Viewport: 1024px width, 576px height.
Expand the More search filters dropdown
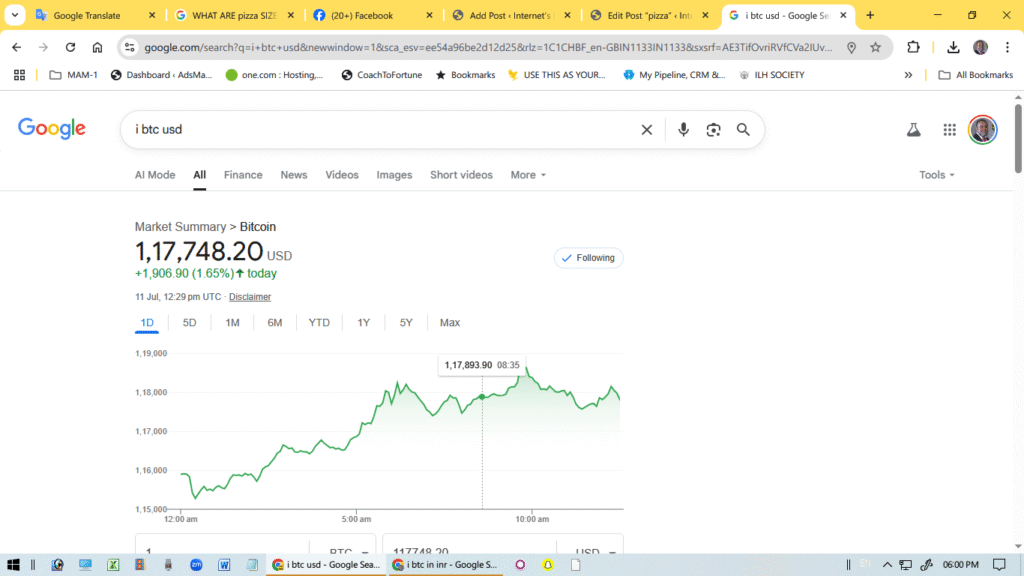tap(528, 175)
